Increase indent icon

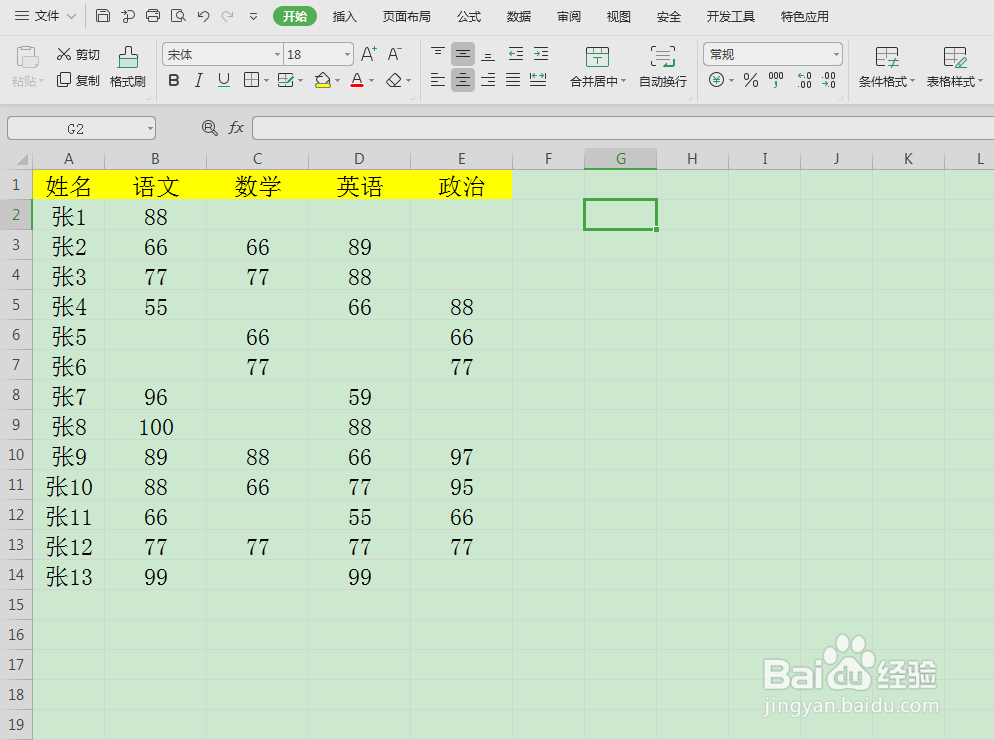pyautogui.click(x=541, y=55)
